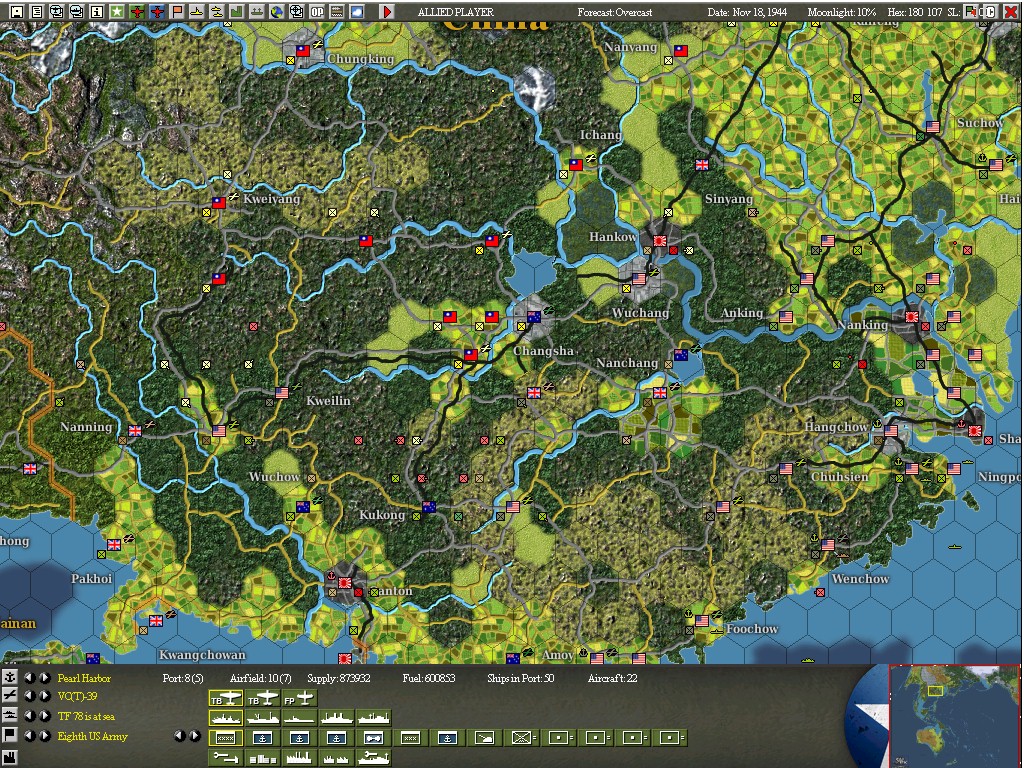The width and height of the screenshot is (1024, 768).
Task: Click the white star on green icon
Action: pos(117,12)
